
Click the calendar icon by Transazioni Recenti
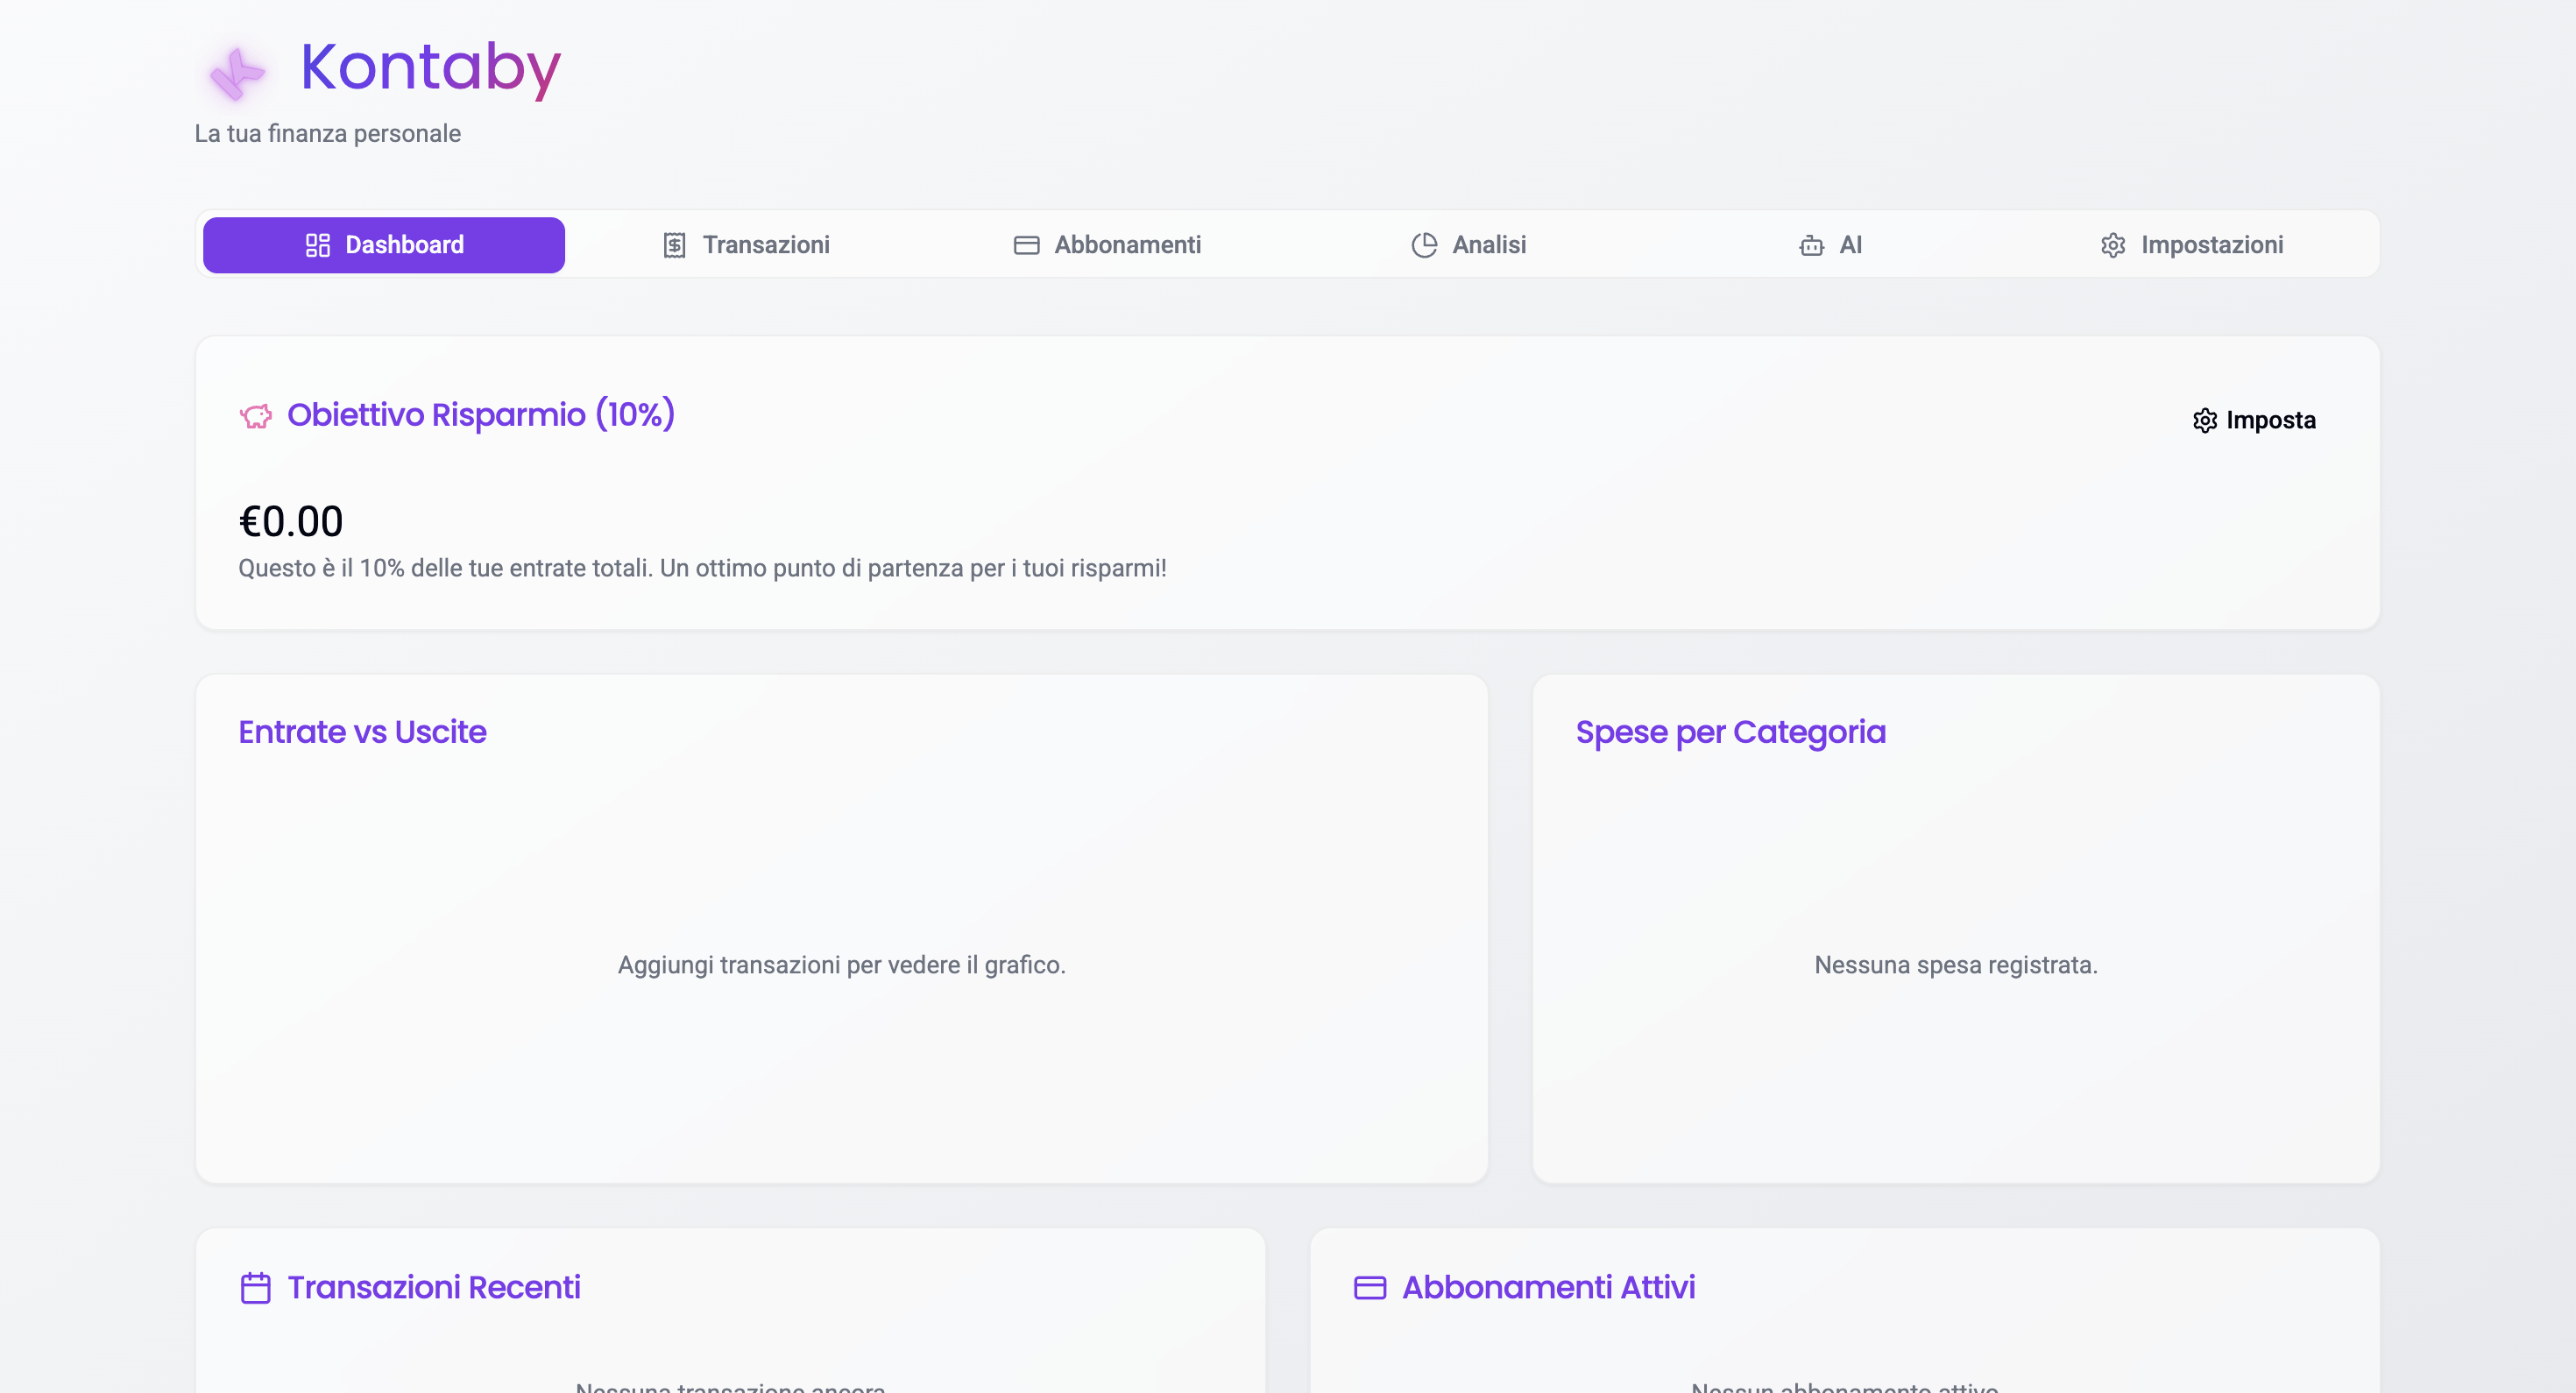point(256,1287)
